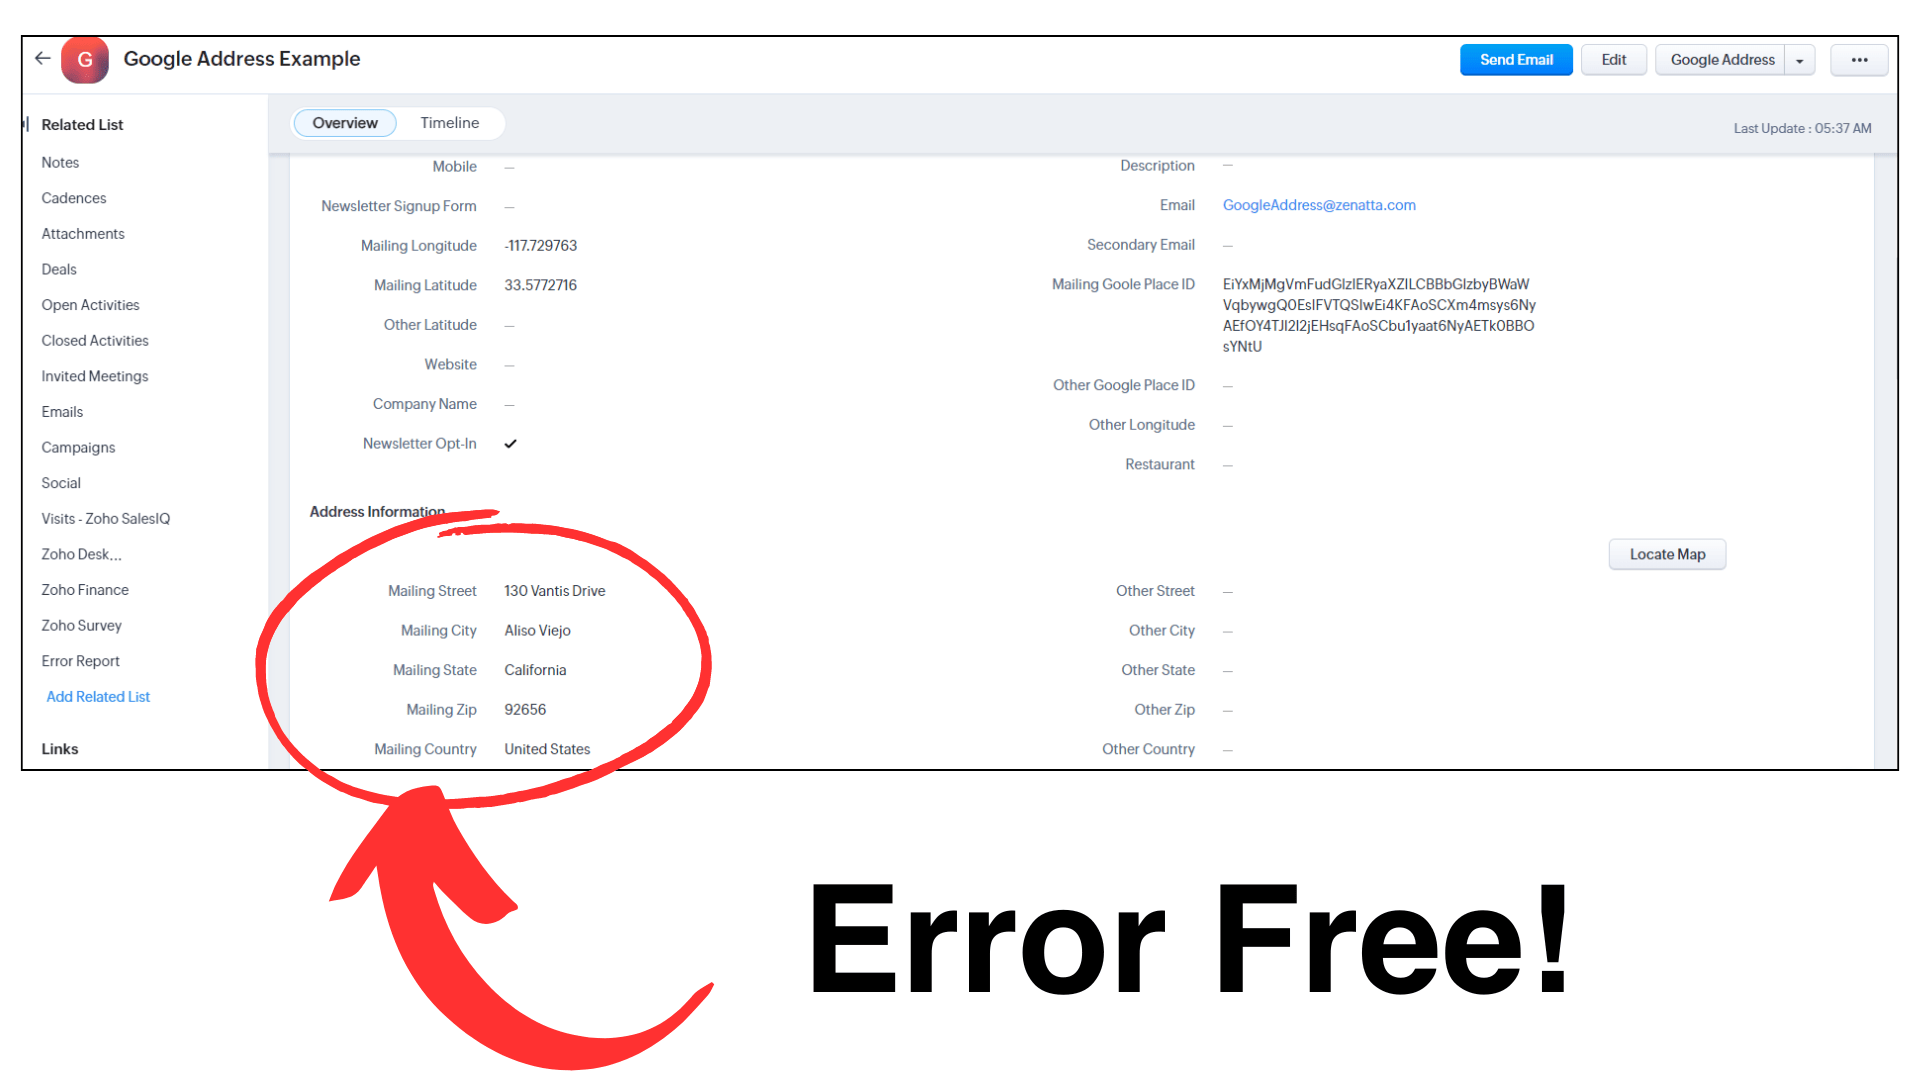Click the Add Related List link
The image size is (1920, 1080).
click(x=96, y=696)
